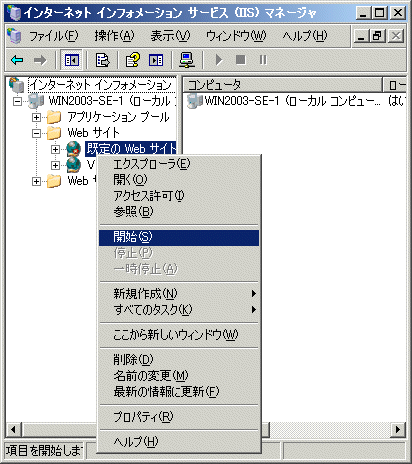
Task: Click the MMC document icon beside the ファイル menu
Action: (14, 36)
